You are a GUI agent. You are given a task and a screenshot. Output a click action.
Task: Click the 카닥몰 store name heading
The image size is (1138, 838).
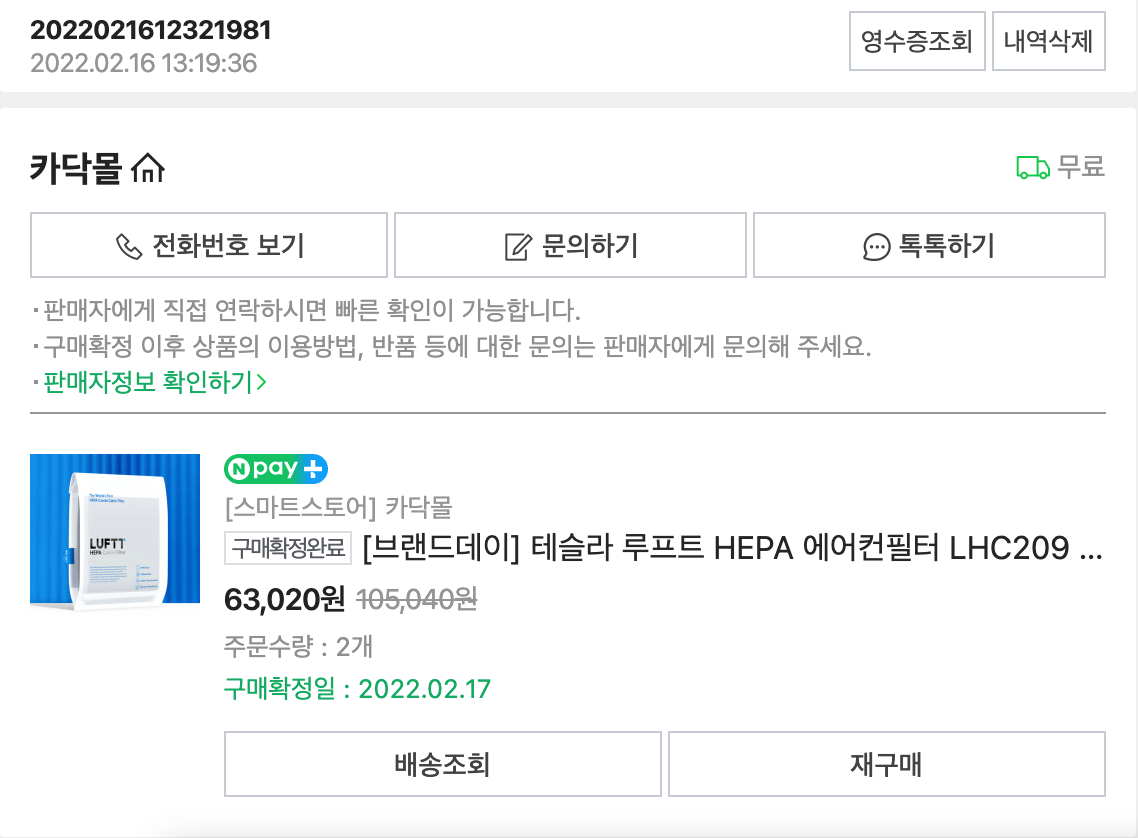tap(76, 168)
